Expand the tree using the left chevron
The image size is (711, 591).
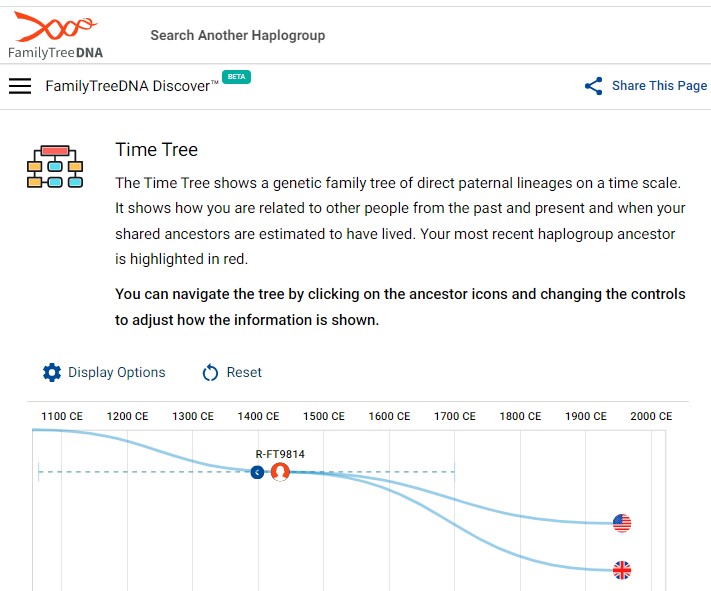pos(257,472)
